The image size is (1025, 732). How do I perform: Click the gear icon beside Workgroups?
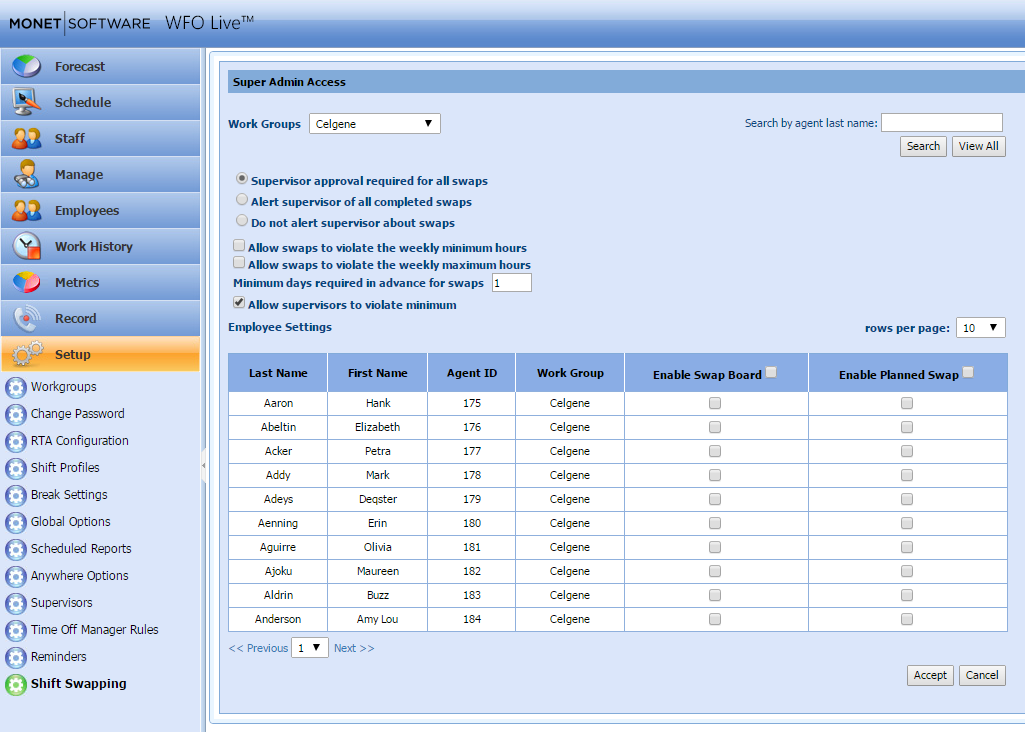pos(16,387)
